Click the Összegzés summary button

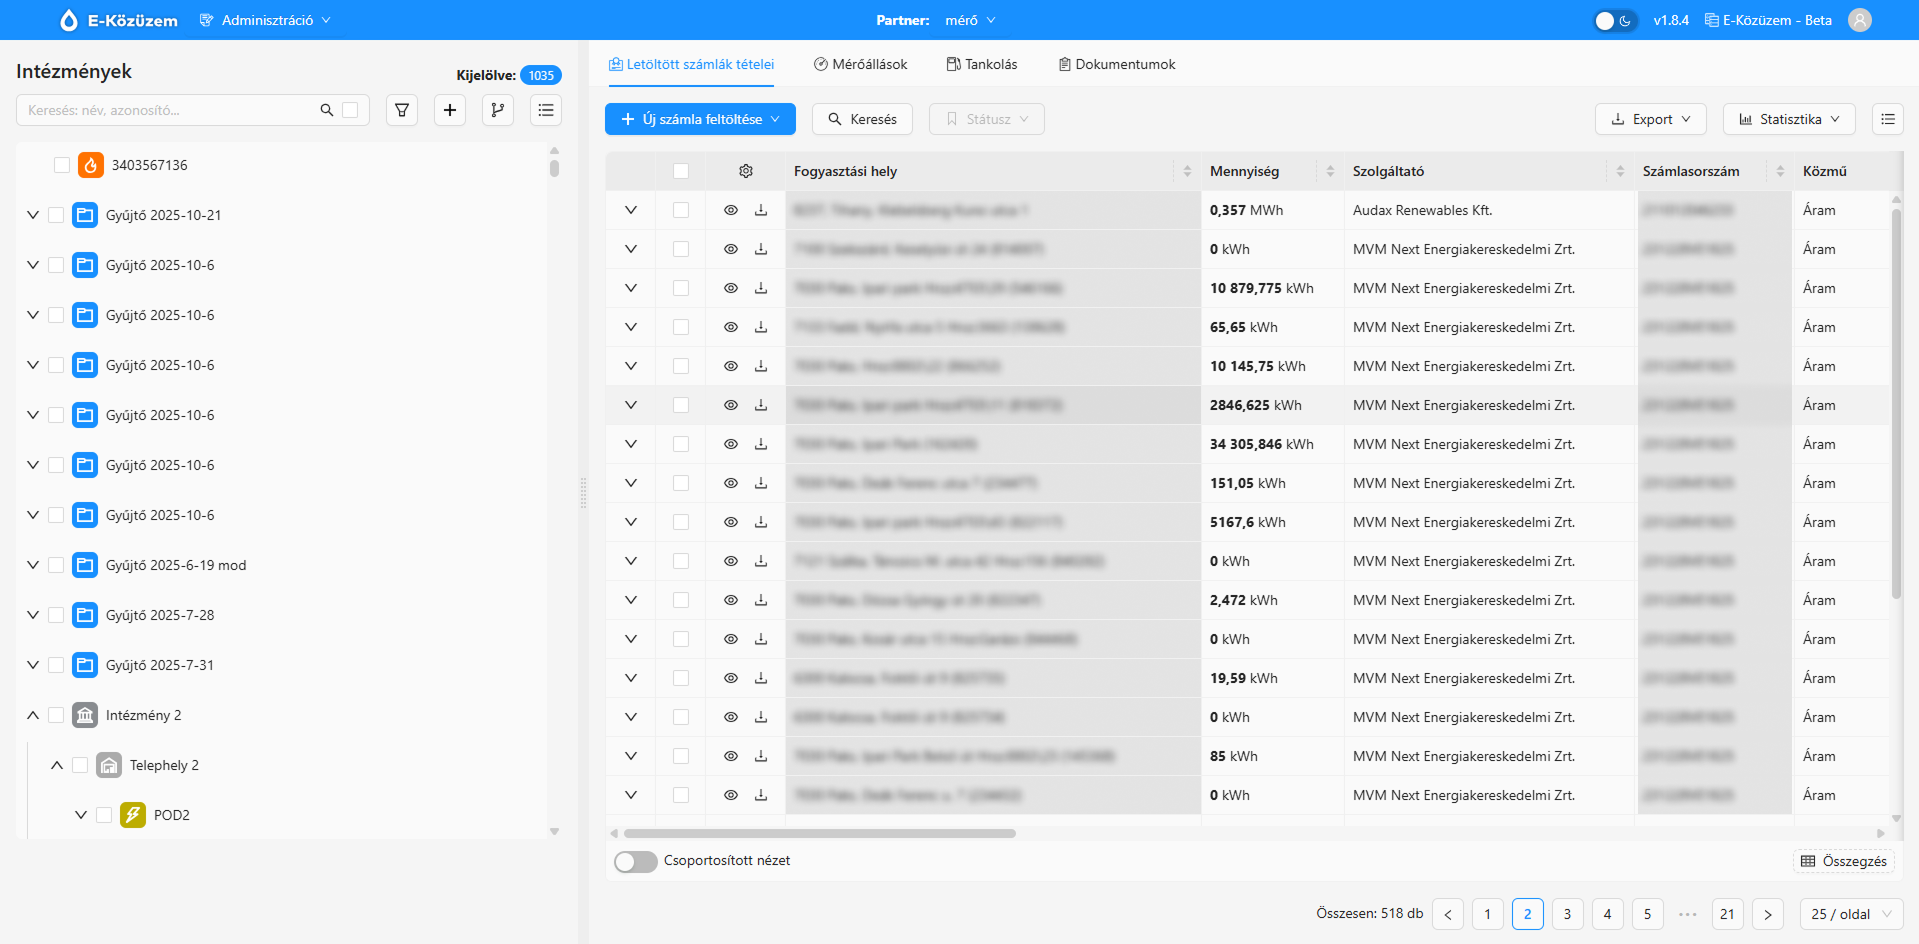[x=1844, y=861]
